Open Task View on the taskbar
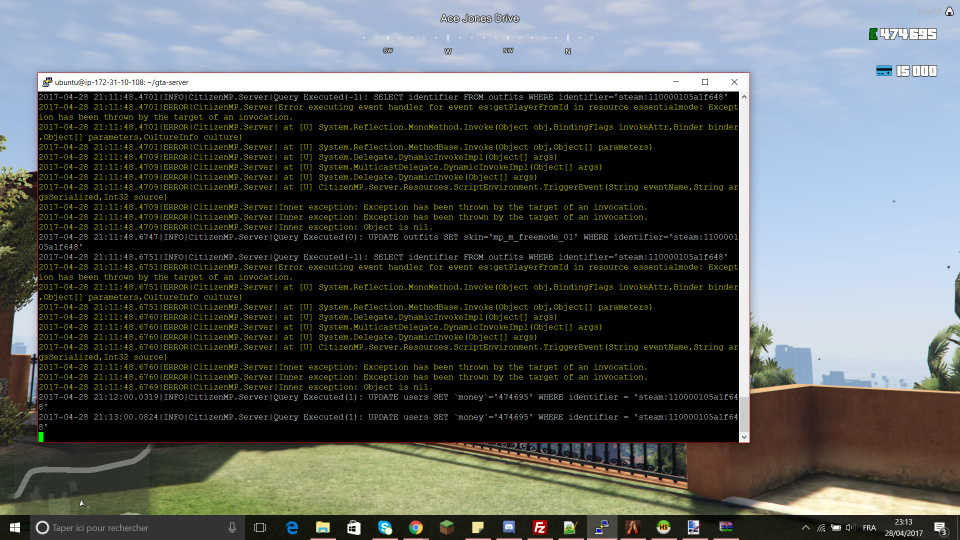 pos(260,527)
